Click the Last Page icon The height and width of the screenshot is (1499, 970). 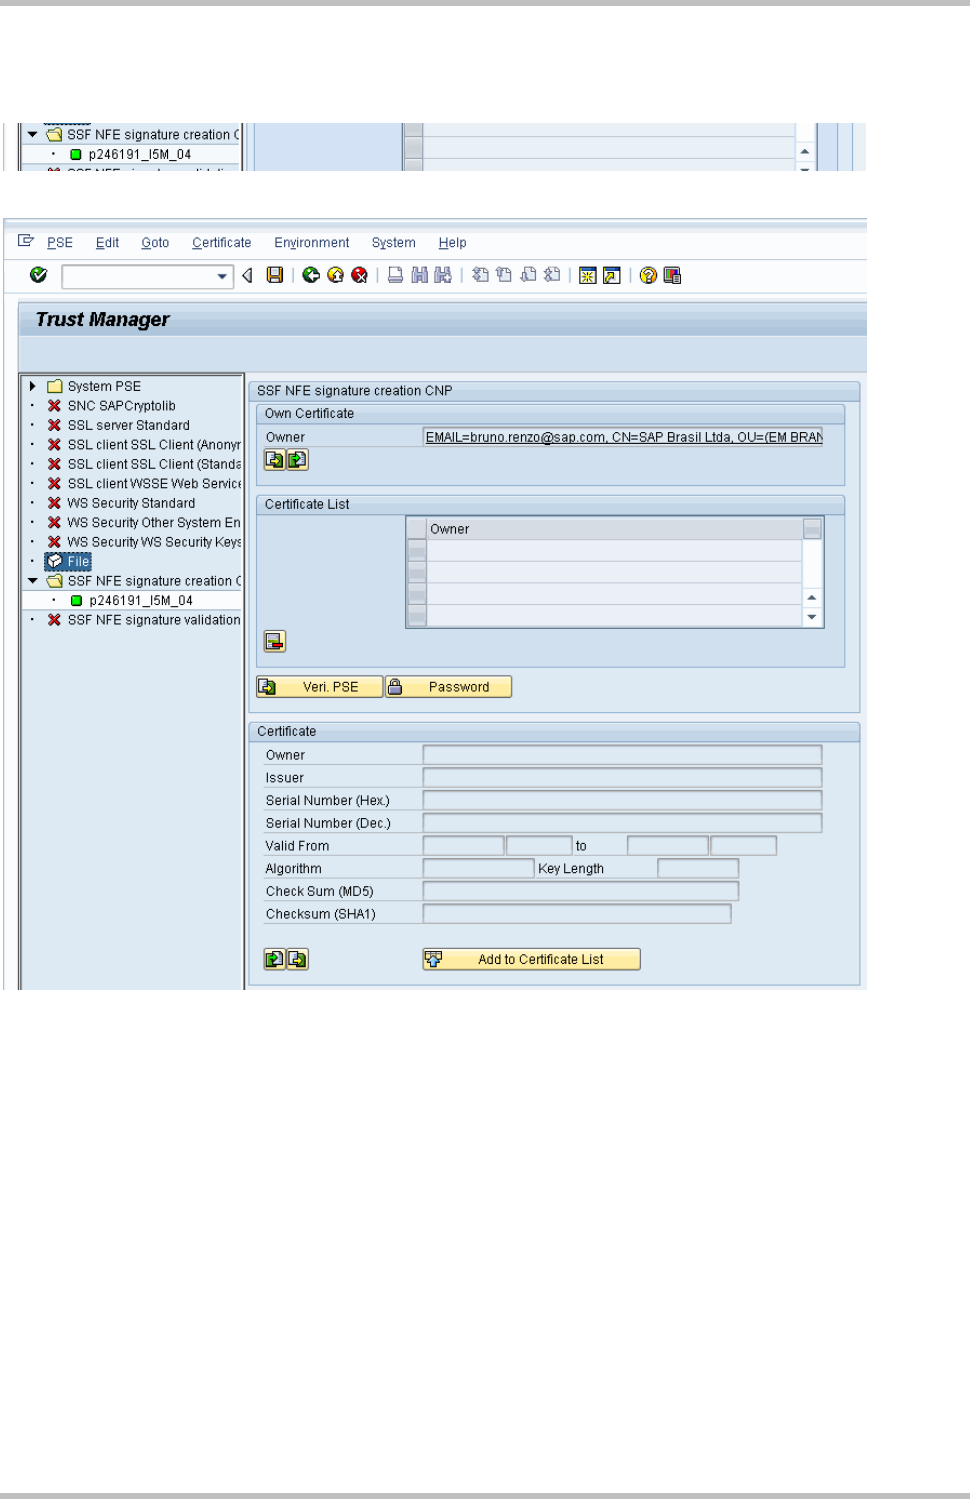[552, 275]
